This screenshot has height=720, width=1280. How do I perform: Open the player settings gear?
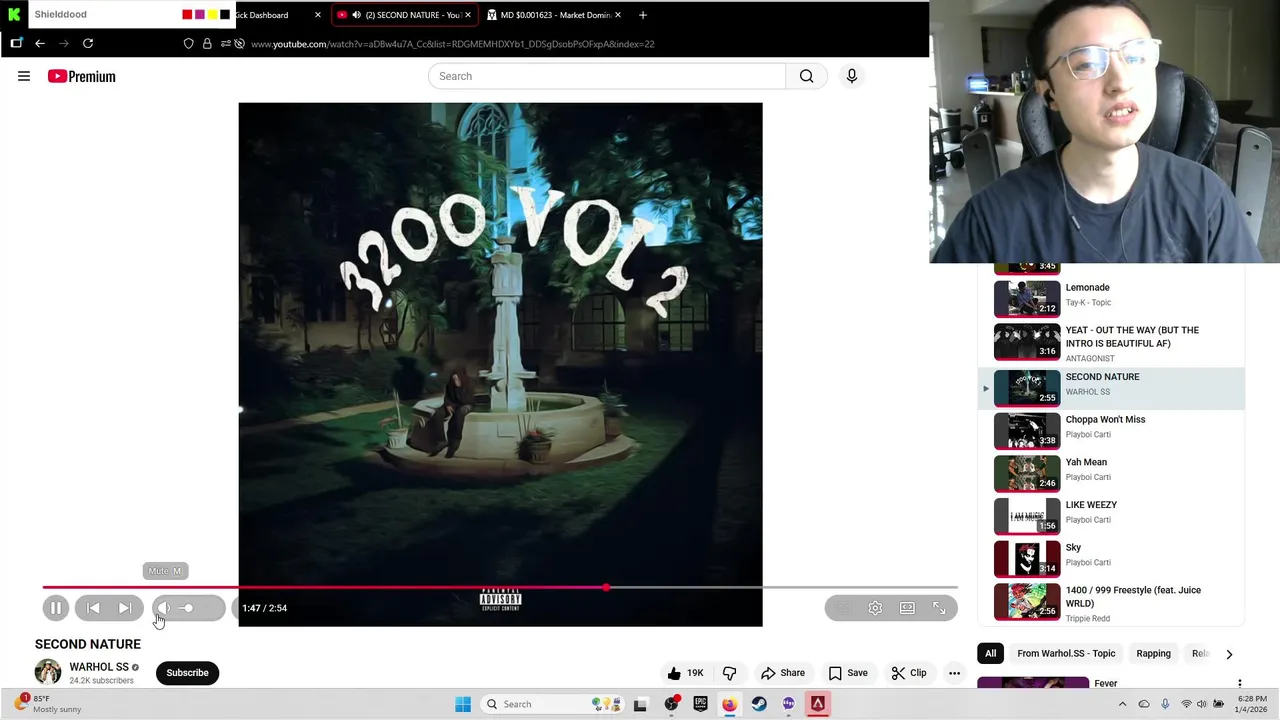pos(875,608)
